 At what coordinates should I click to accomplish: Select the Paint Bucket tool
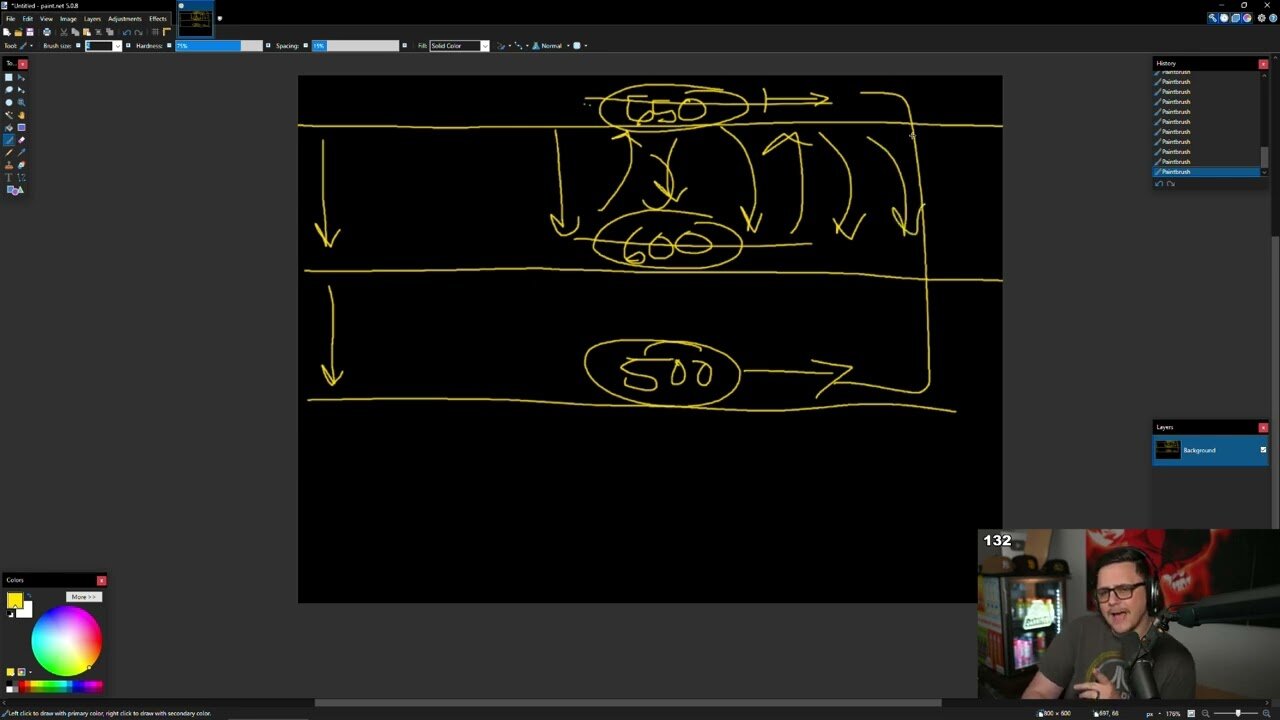click(x=9, y=128)
